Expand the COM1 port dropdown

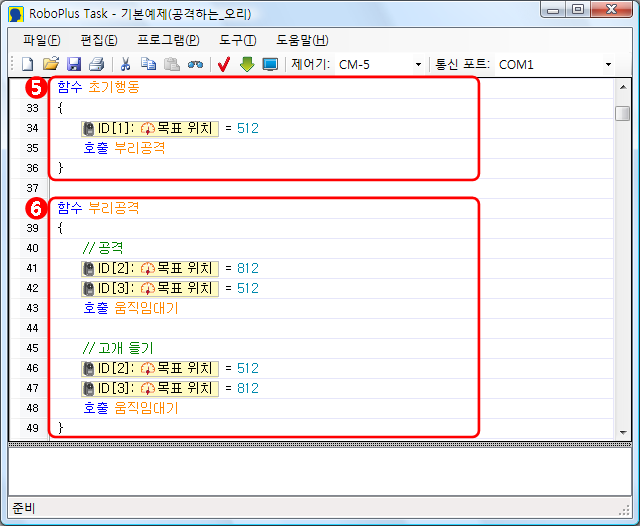tap(607, 65)
